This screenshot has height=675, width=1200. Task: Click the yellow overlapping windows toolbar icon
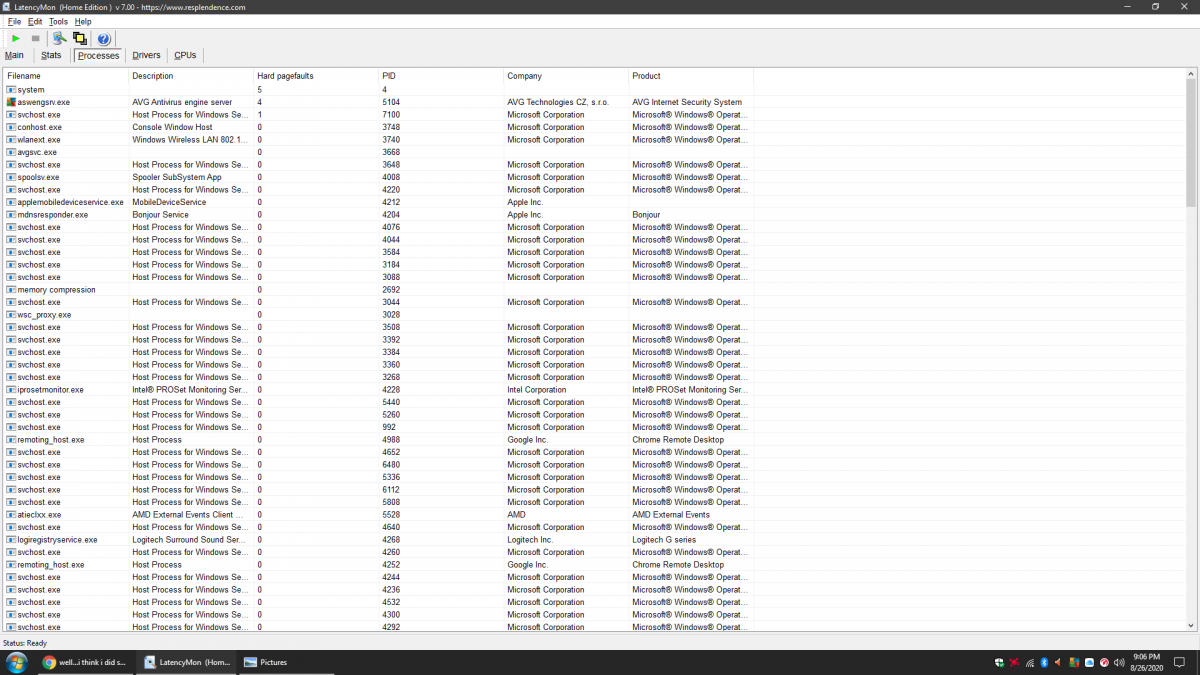click(x=79, y=38)
